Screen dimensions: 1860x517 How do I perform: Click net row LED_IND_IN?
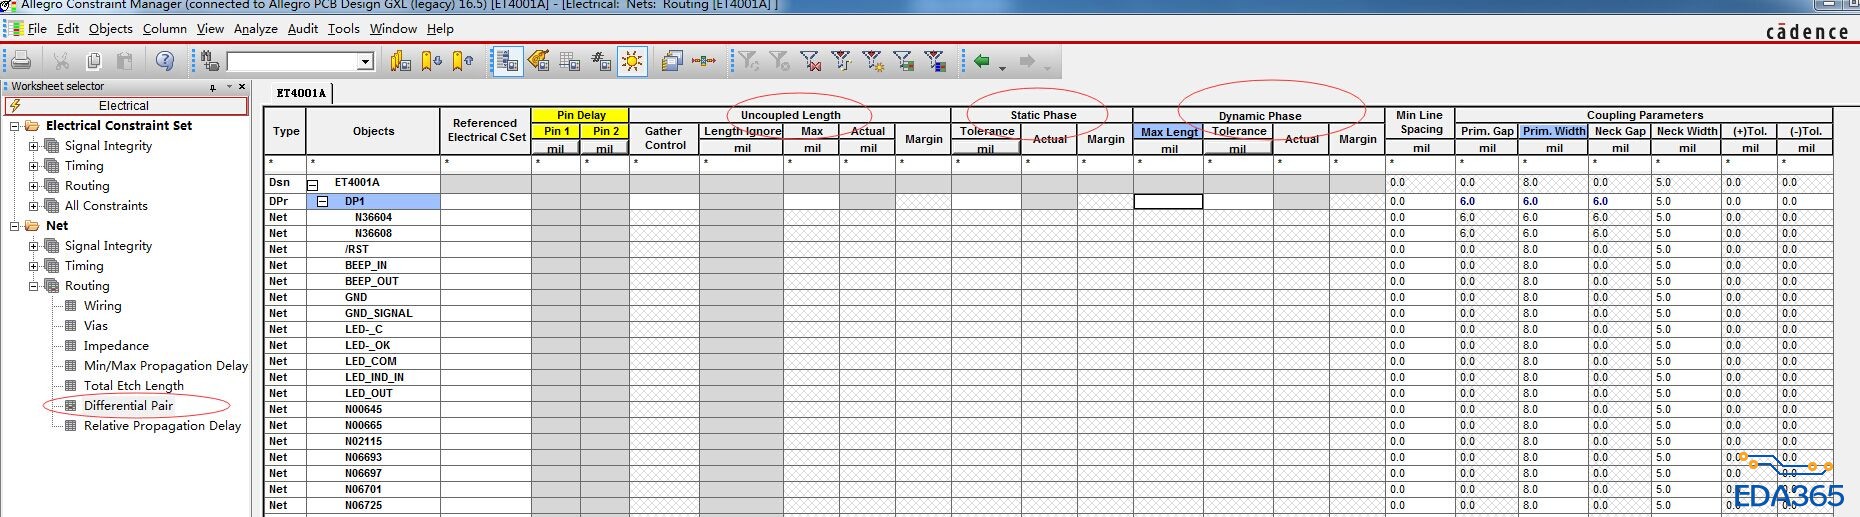373,377
